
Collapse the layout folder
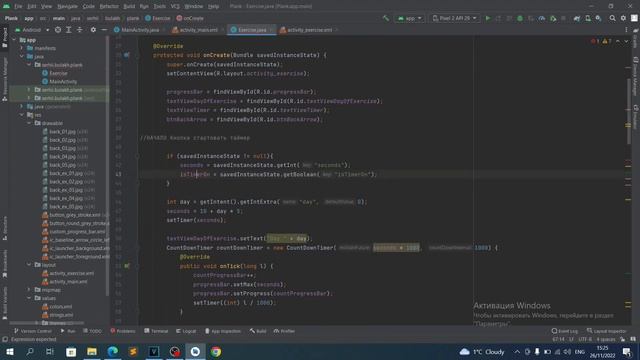pos(29,265)
